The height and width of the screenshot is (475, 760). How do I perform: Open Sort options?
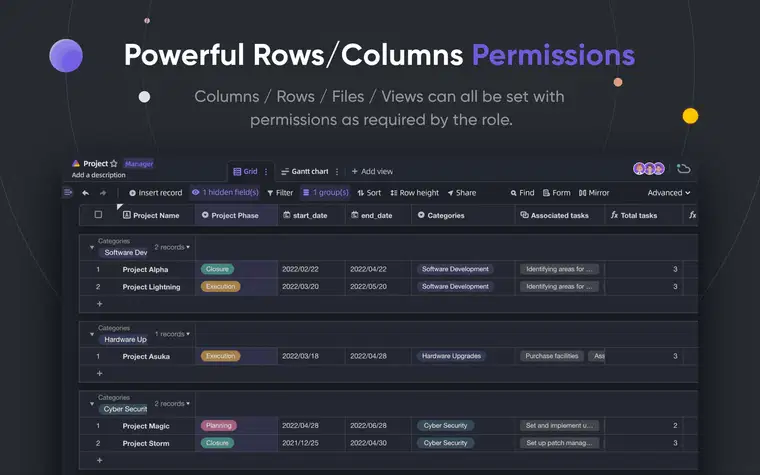coord(369,193)
